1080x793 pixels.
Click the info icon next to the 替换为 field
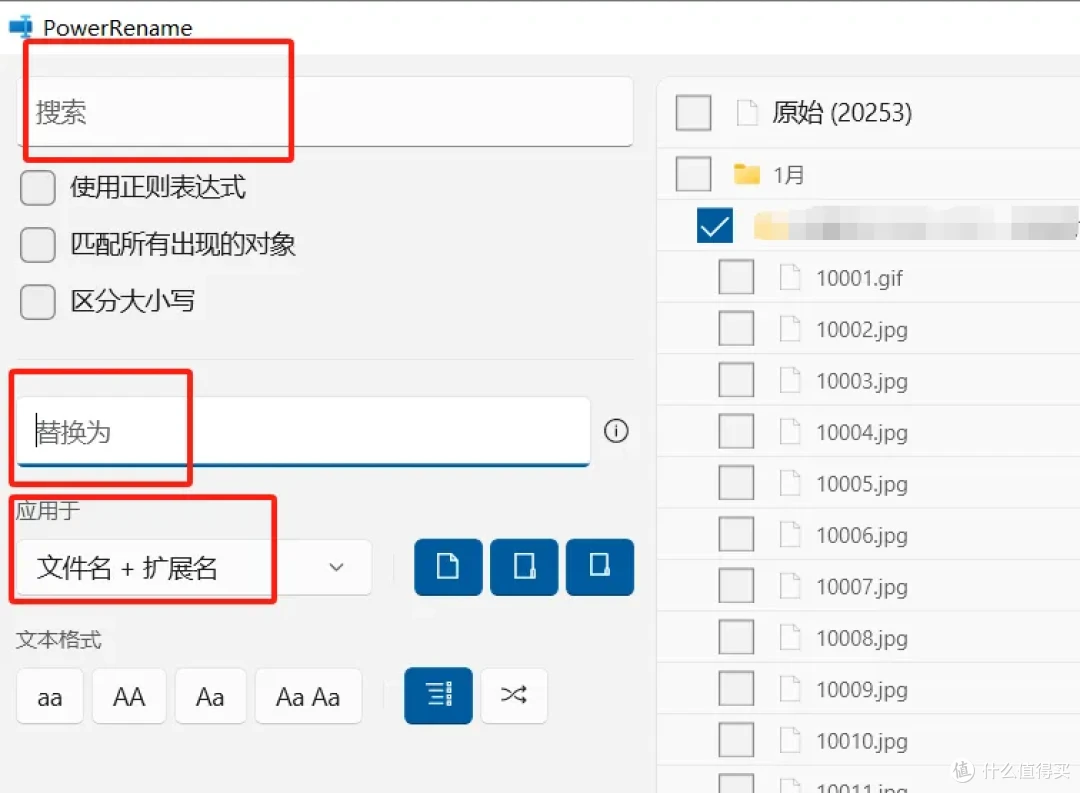click(616, 431)
